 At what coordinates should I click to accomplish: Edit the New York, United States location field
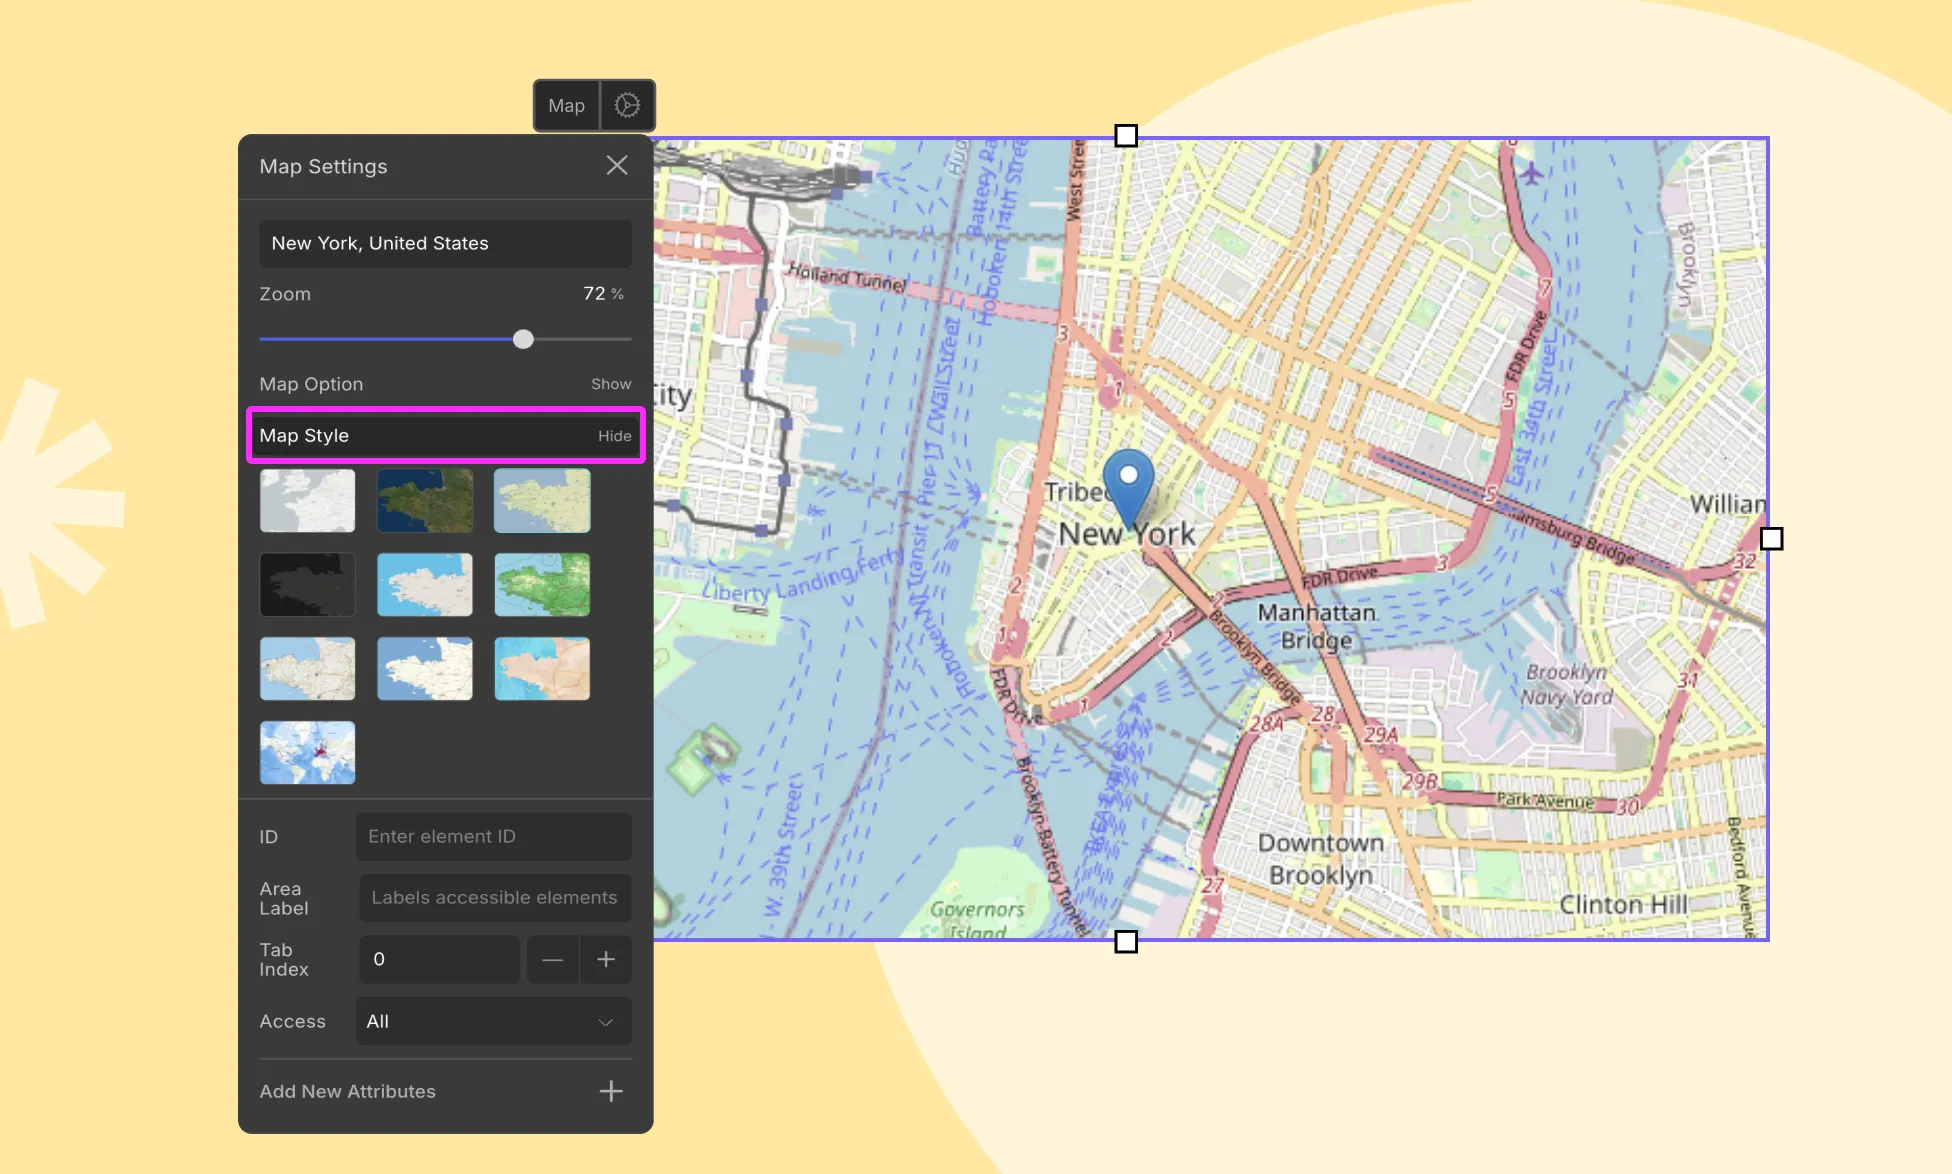point(445,243)
